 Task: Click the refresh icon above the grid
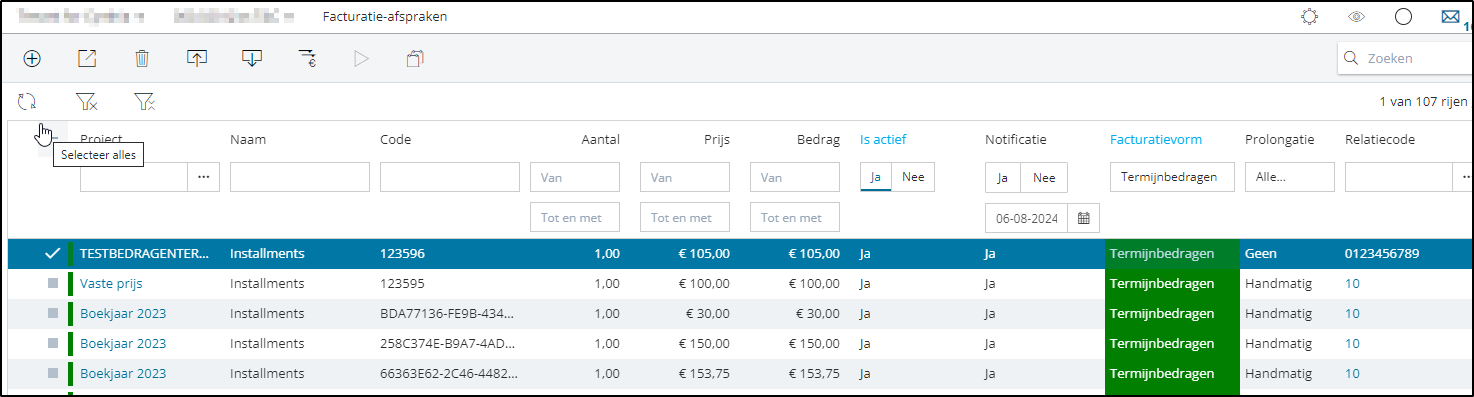point(27,101)
